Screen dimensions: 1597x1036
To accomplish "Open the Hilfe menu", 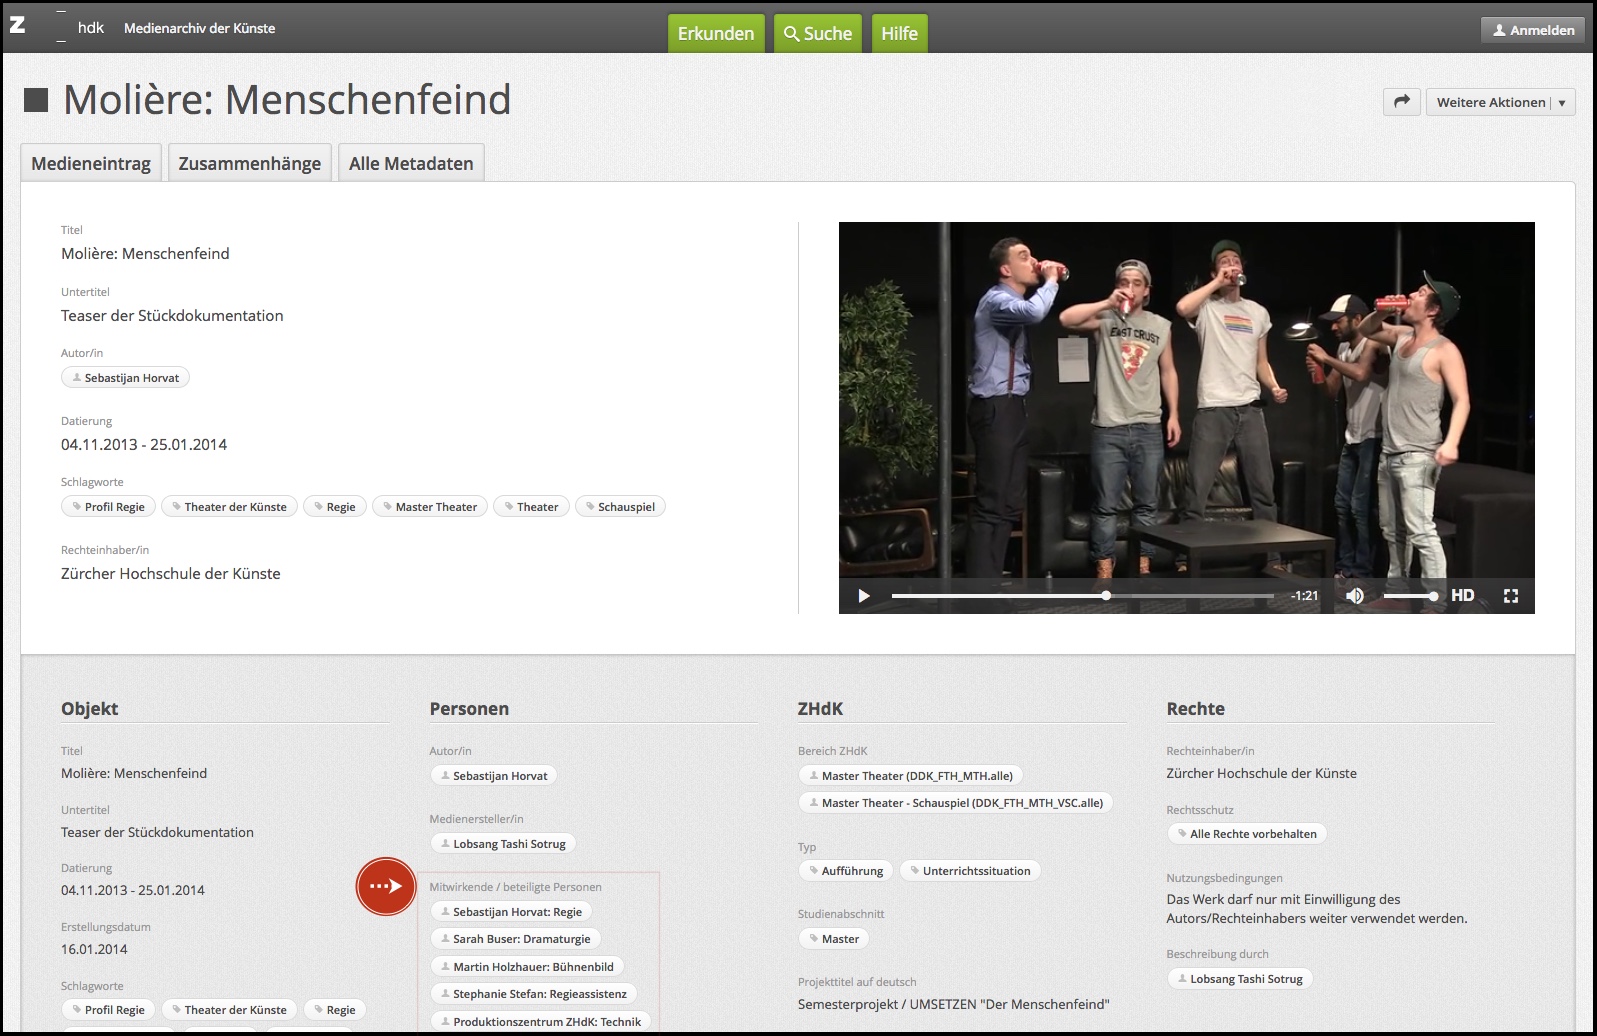I will (899, 33).
